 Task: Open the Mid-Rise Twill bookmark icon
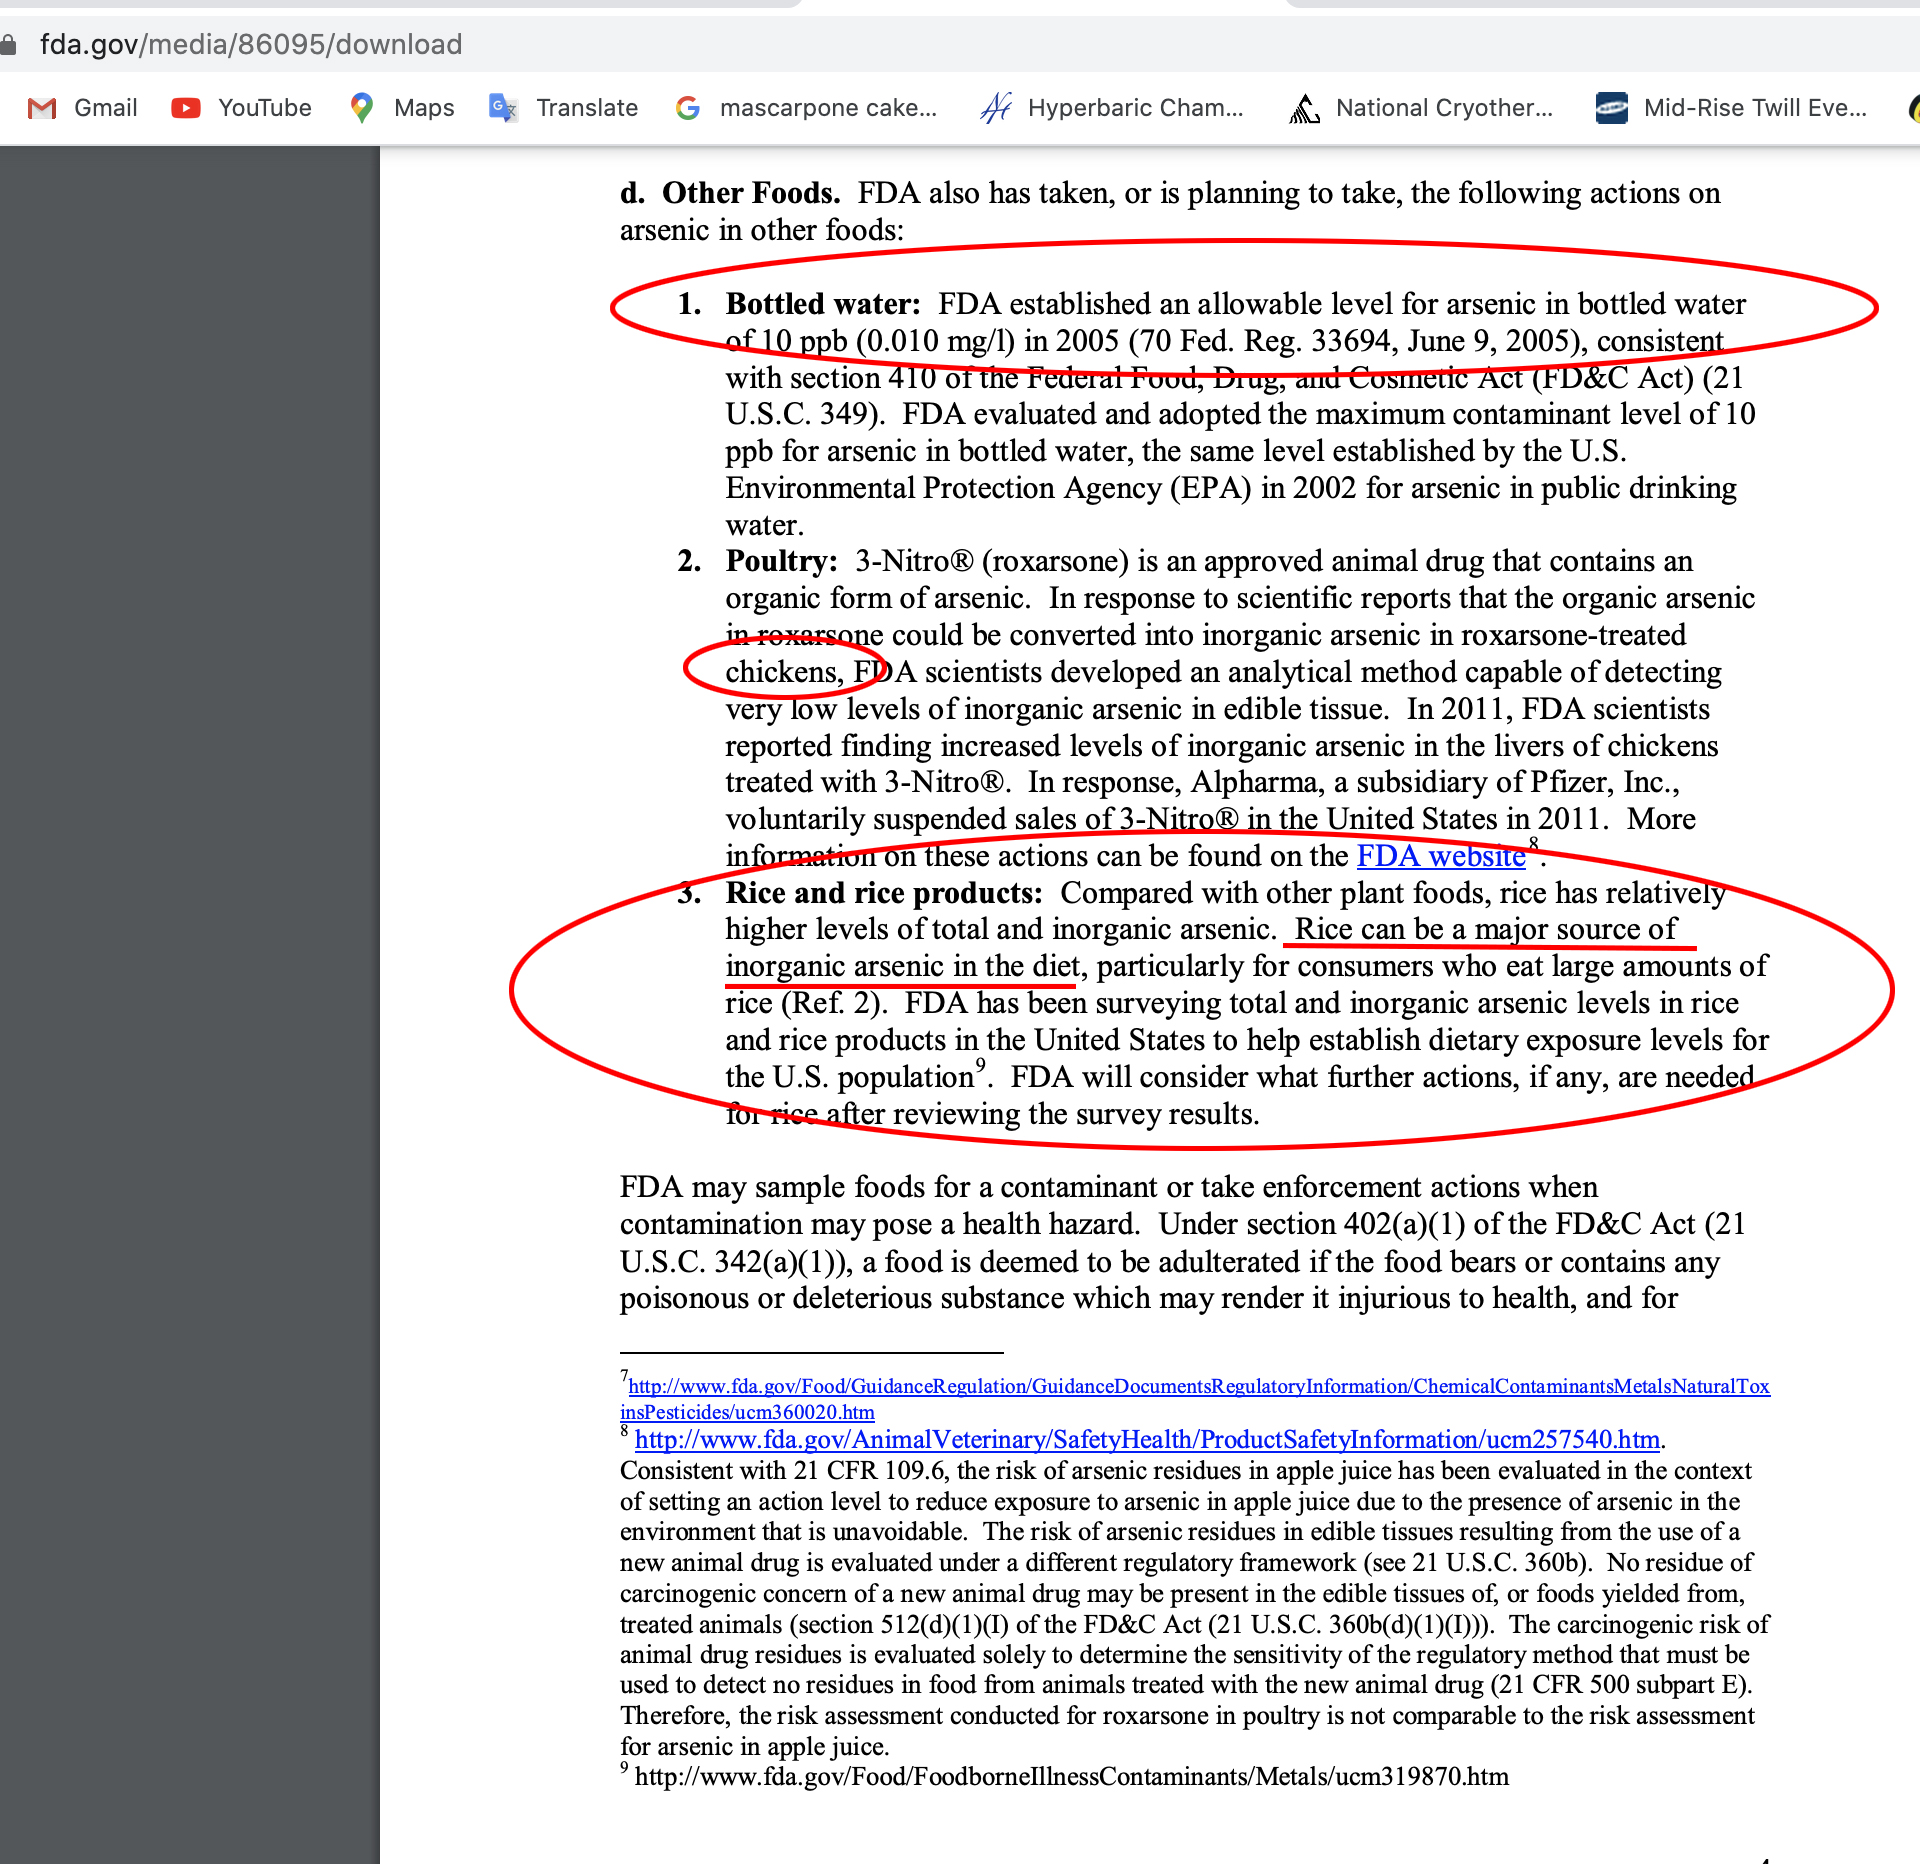(x=1612, y=108)
